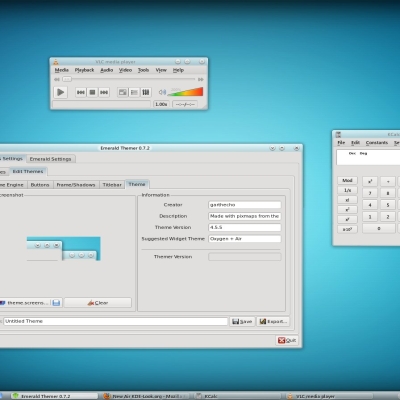Click the VLC seek bar handle
Screen dimensions: 400x400
(x=67, y=79)
